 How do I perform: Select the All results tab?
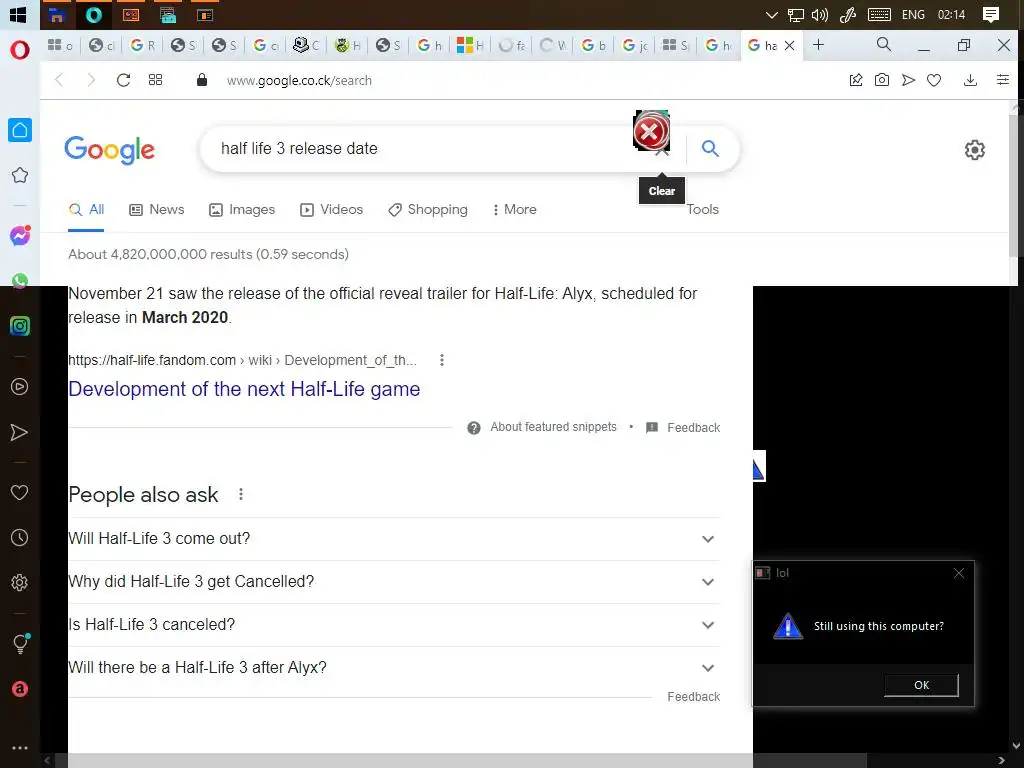pos(86,210)
